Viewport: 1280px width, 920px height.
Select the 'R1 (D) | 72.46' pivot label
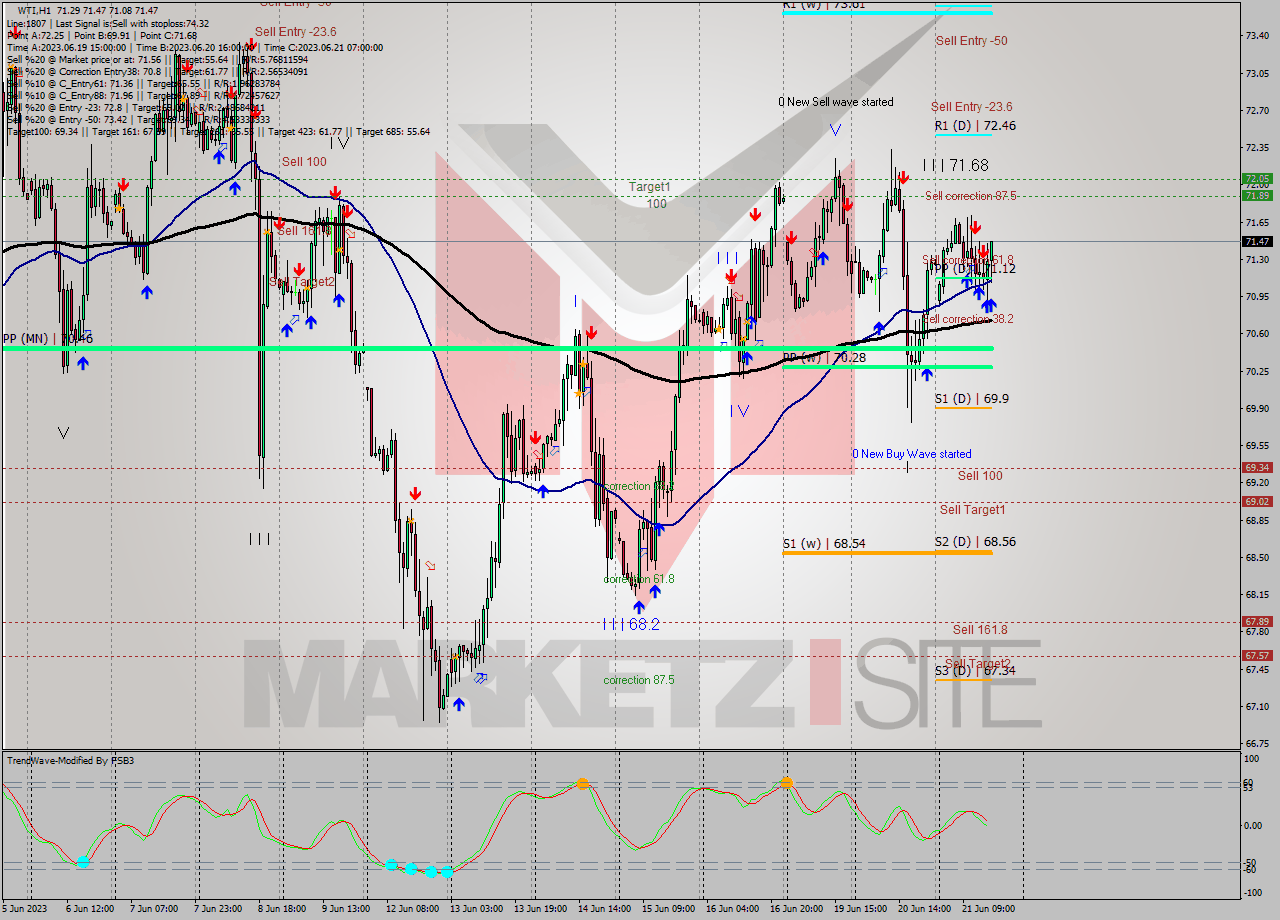(975, 126)
